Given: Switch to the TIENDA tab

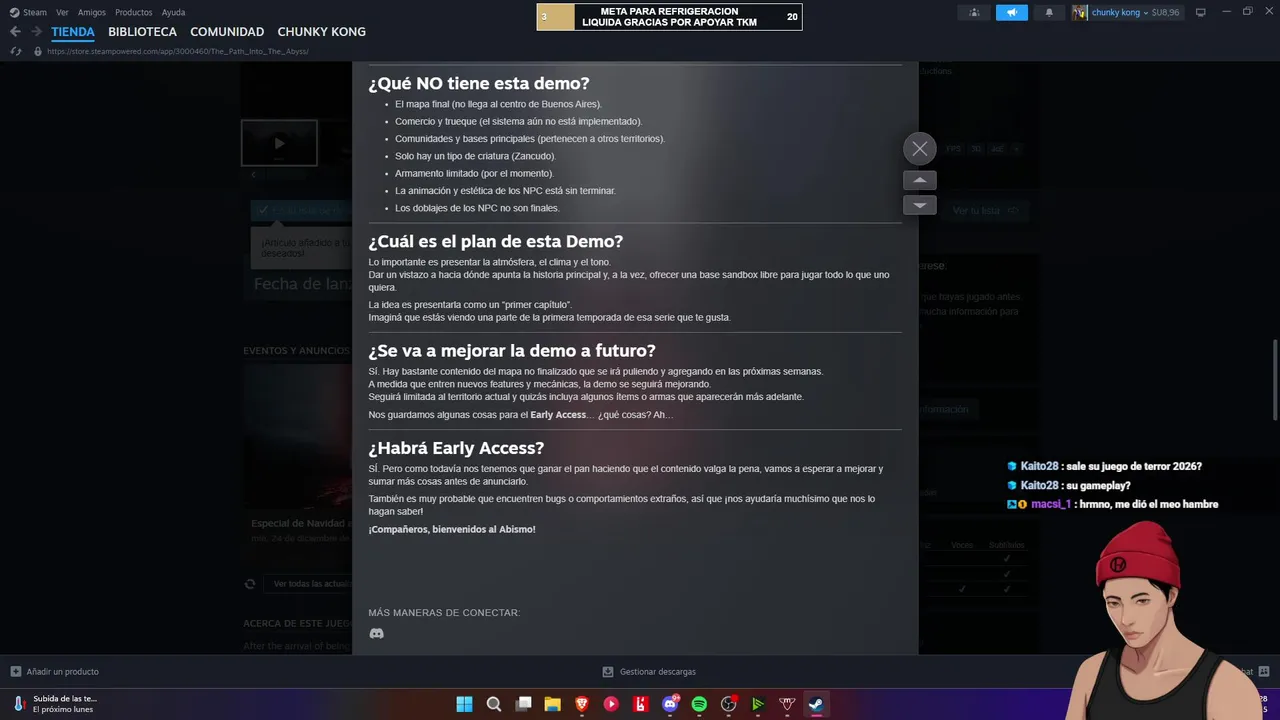Looking at the screenshot, I should tap(73, 32).
